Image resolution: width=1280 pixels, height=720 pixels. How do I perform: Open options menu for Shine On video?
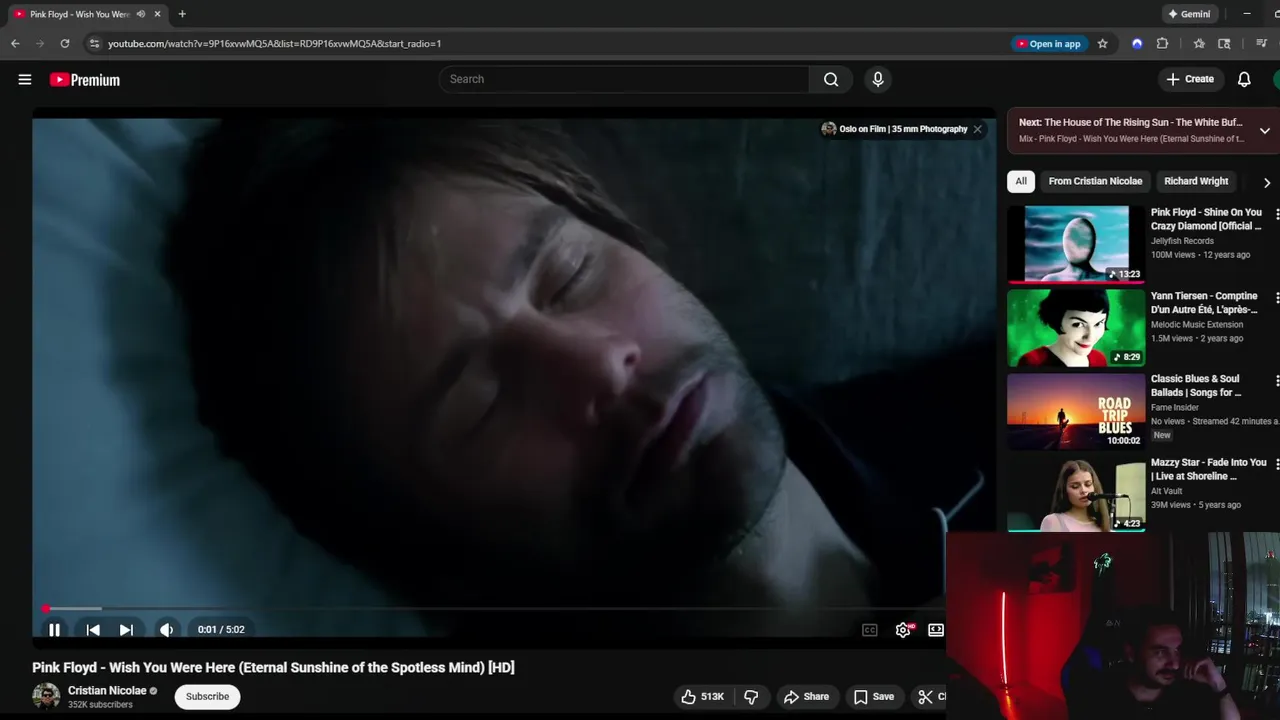1277,214
